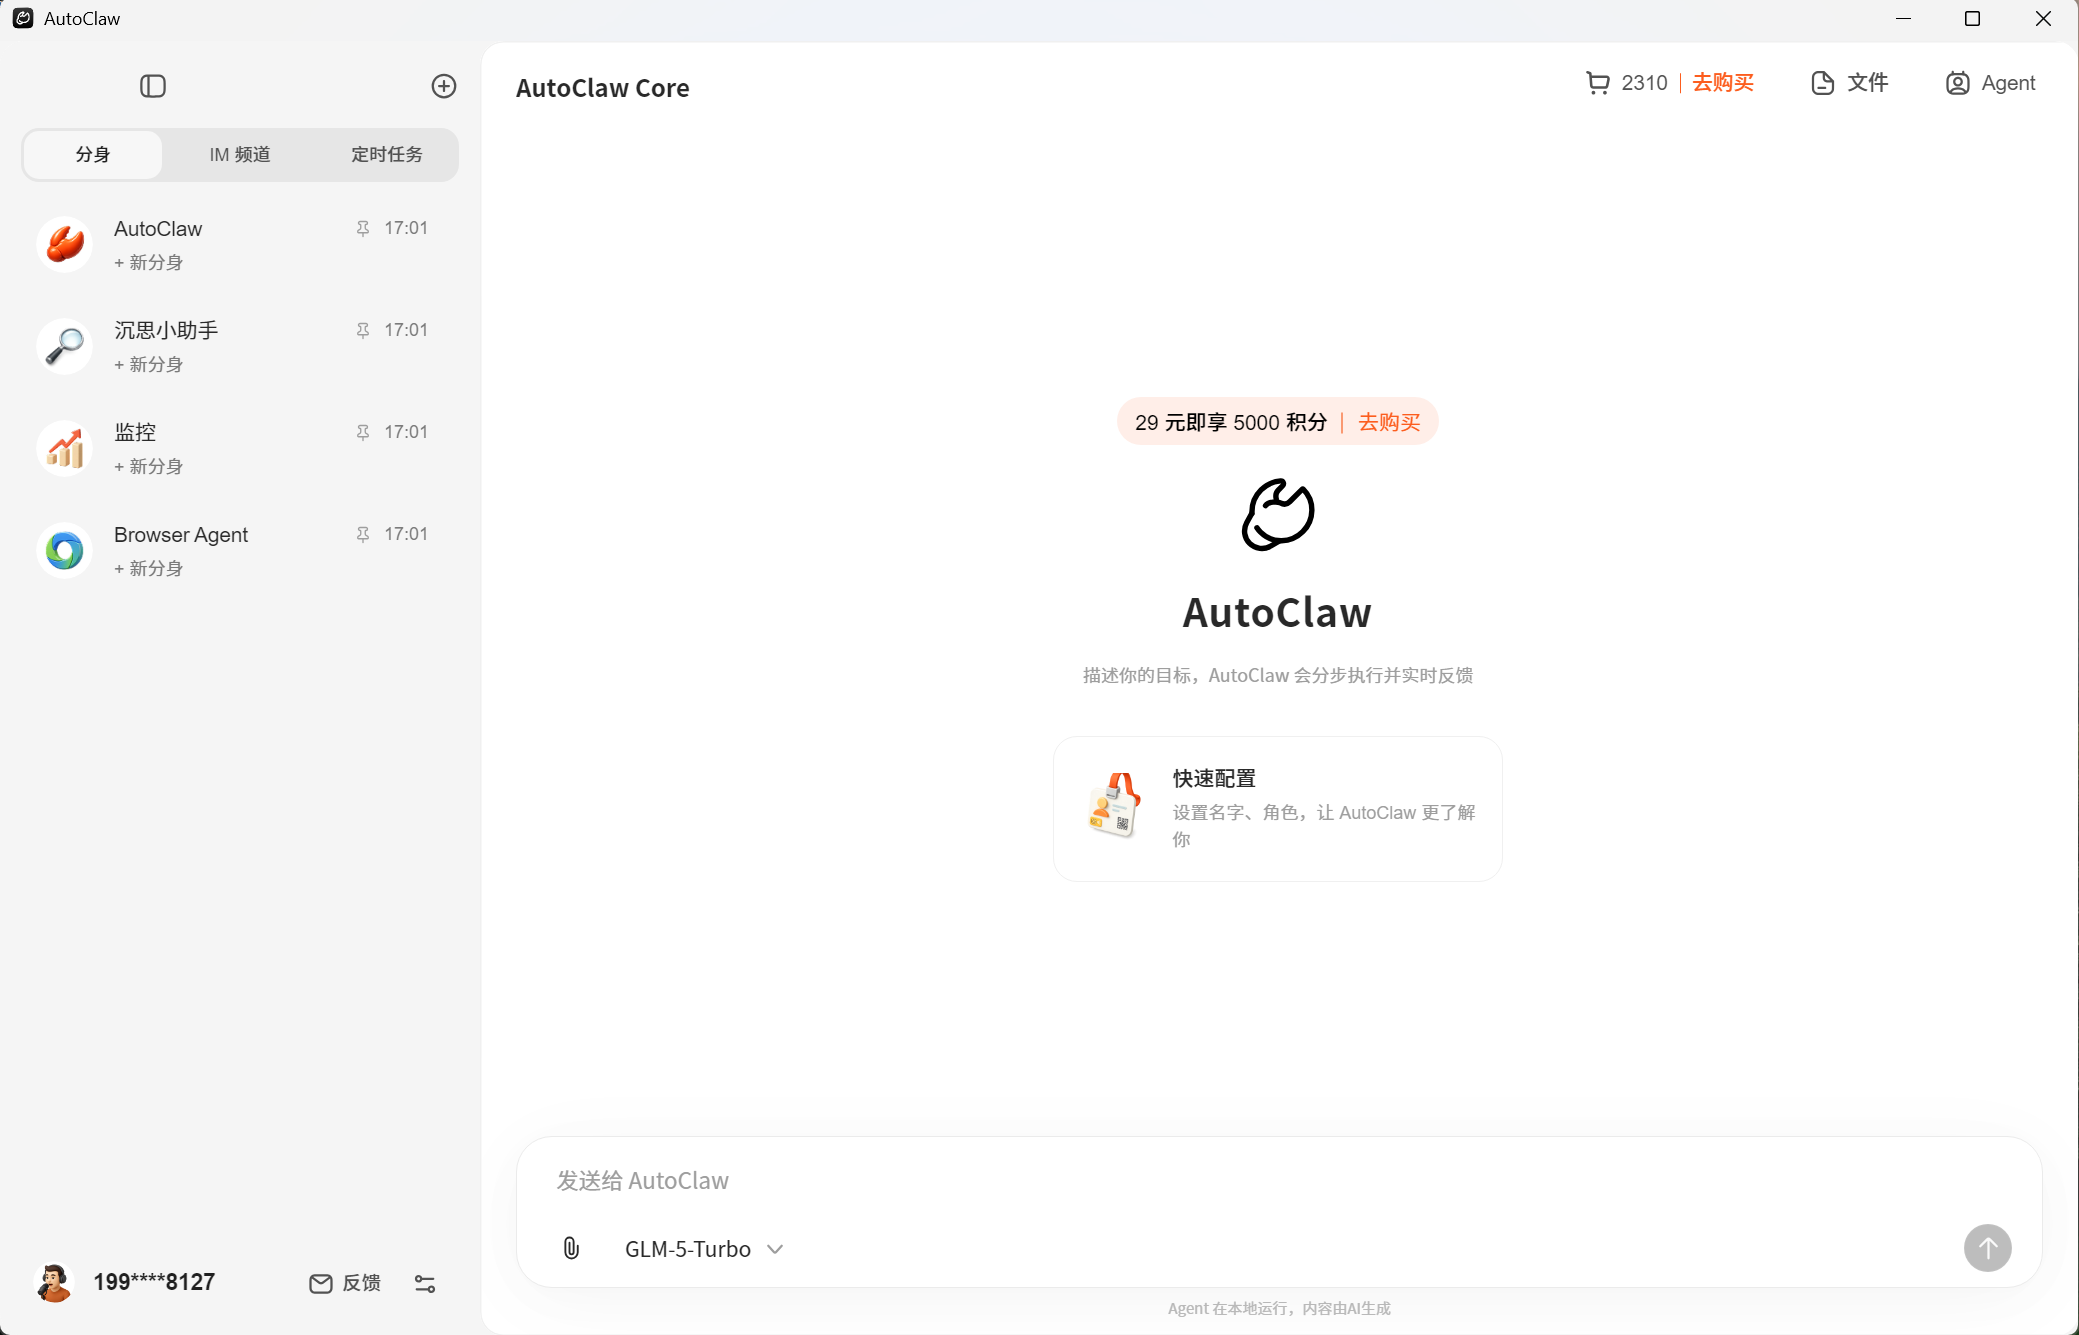This screenshot has width=2079, height=1335.
Task: Toggle pin for Browser Agent
Action: click(x=363, y=534)
